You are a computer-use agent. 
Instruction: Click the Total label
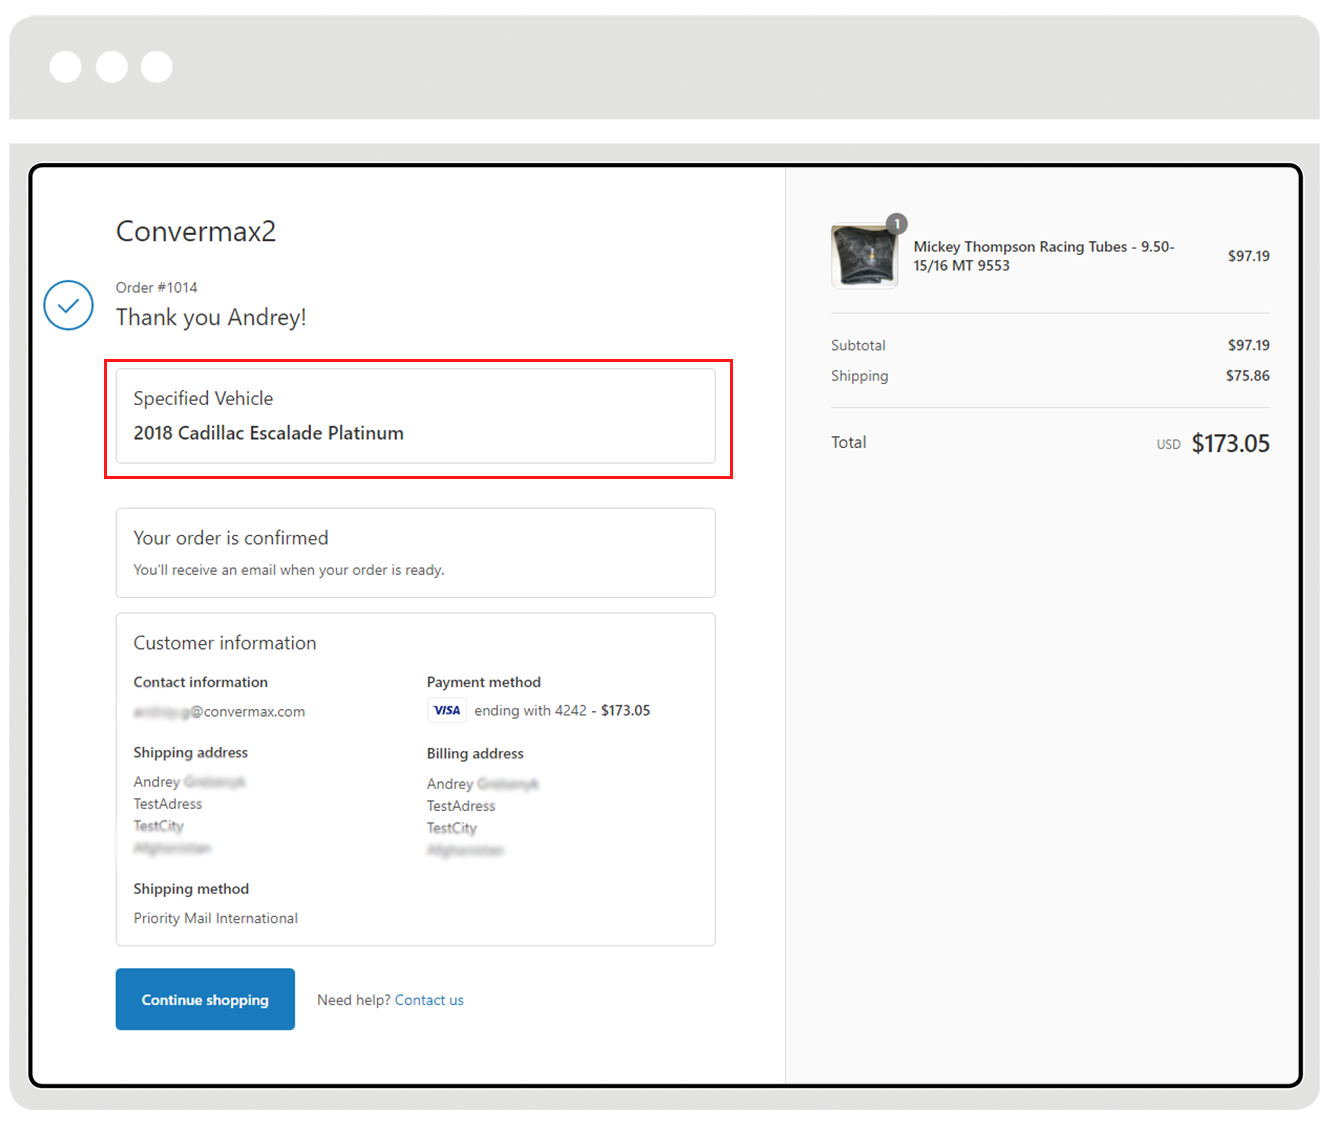click(849, 442)
